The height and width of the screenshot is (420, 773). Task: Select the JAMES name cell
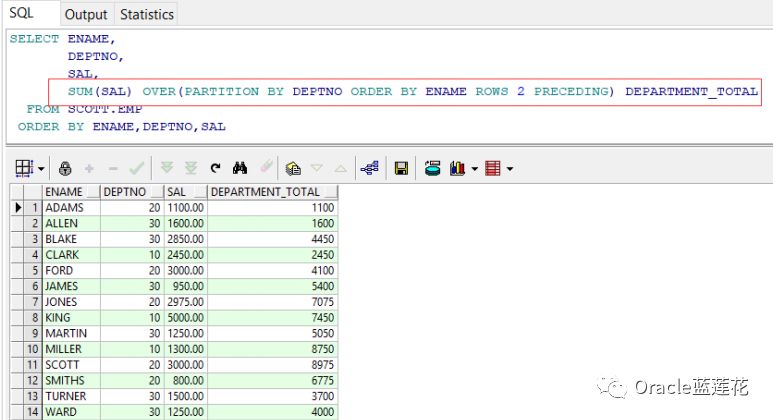coord(71,286)
